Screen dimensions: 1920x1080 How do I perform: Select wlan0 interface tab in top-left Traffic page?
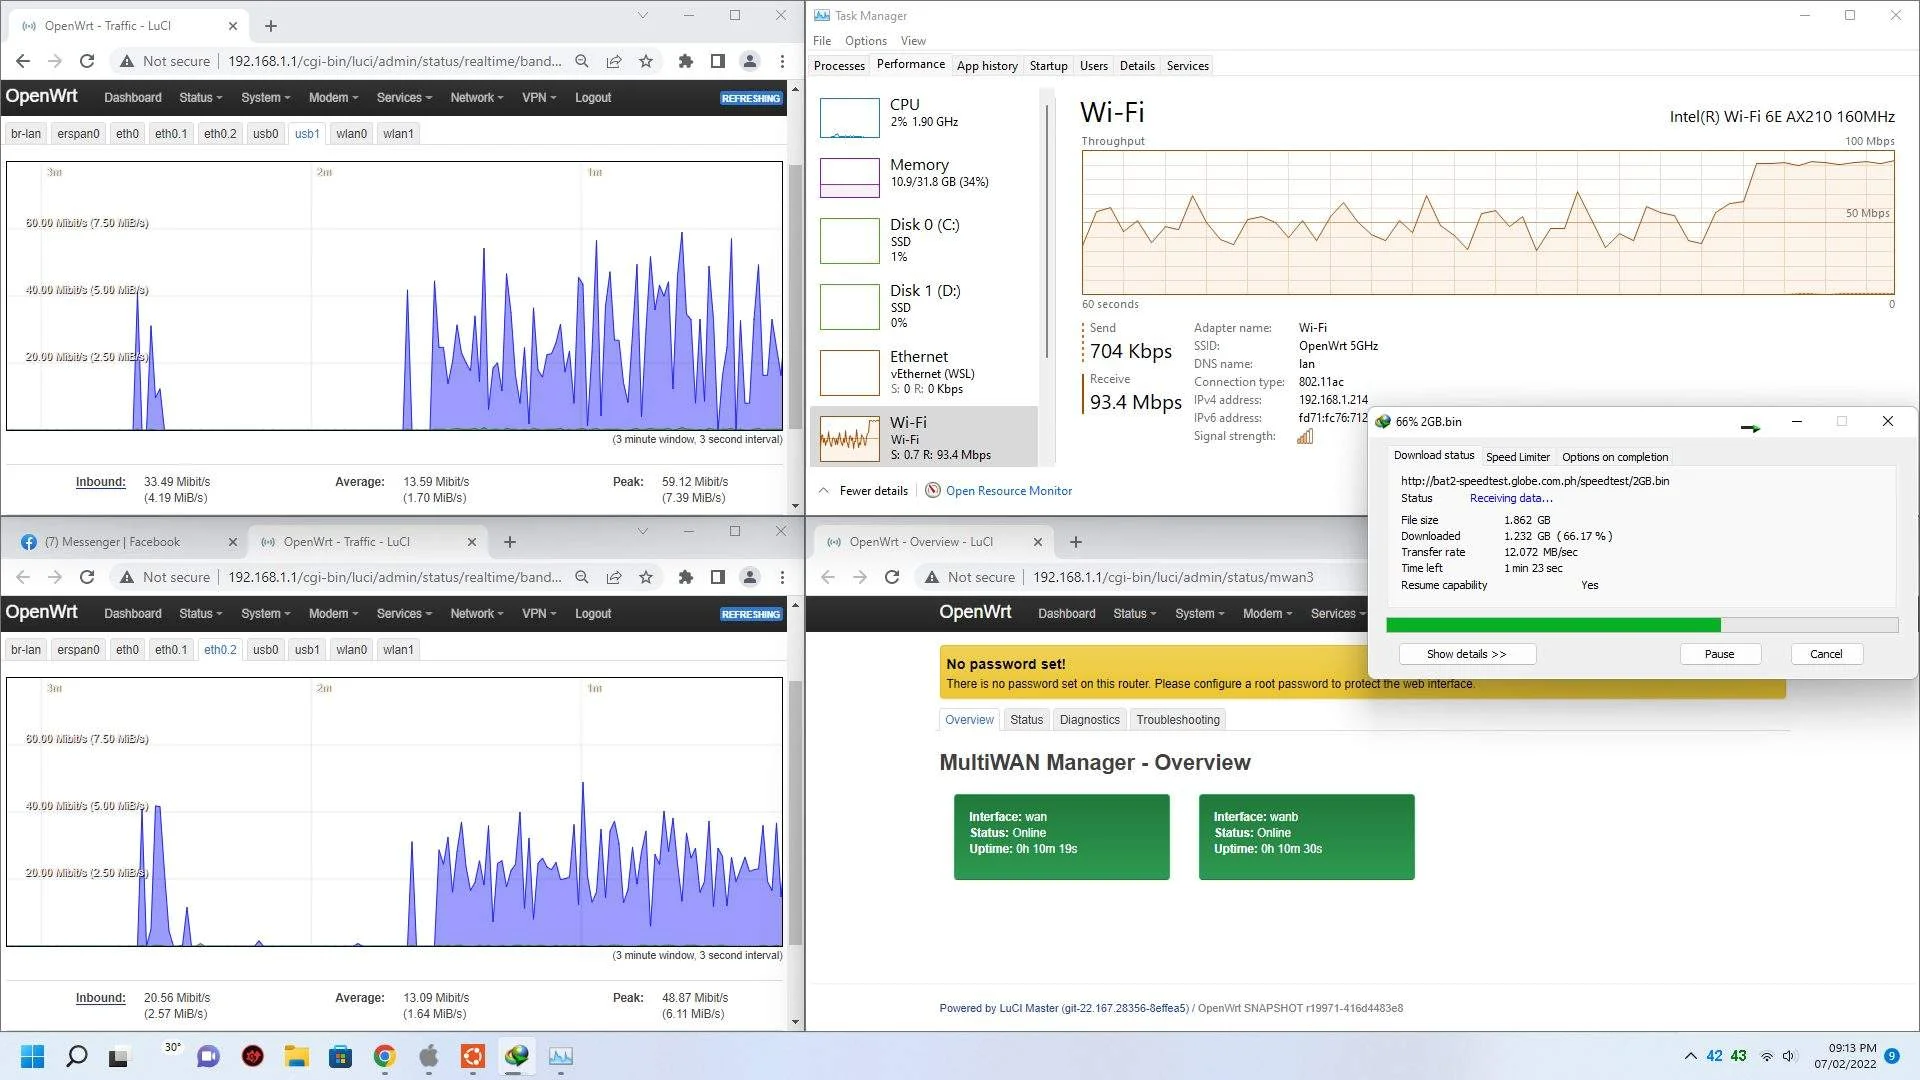[351, 133]
